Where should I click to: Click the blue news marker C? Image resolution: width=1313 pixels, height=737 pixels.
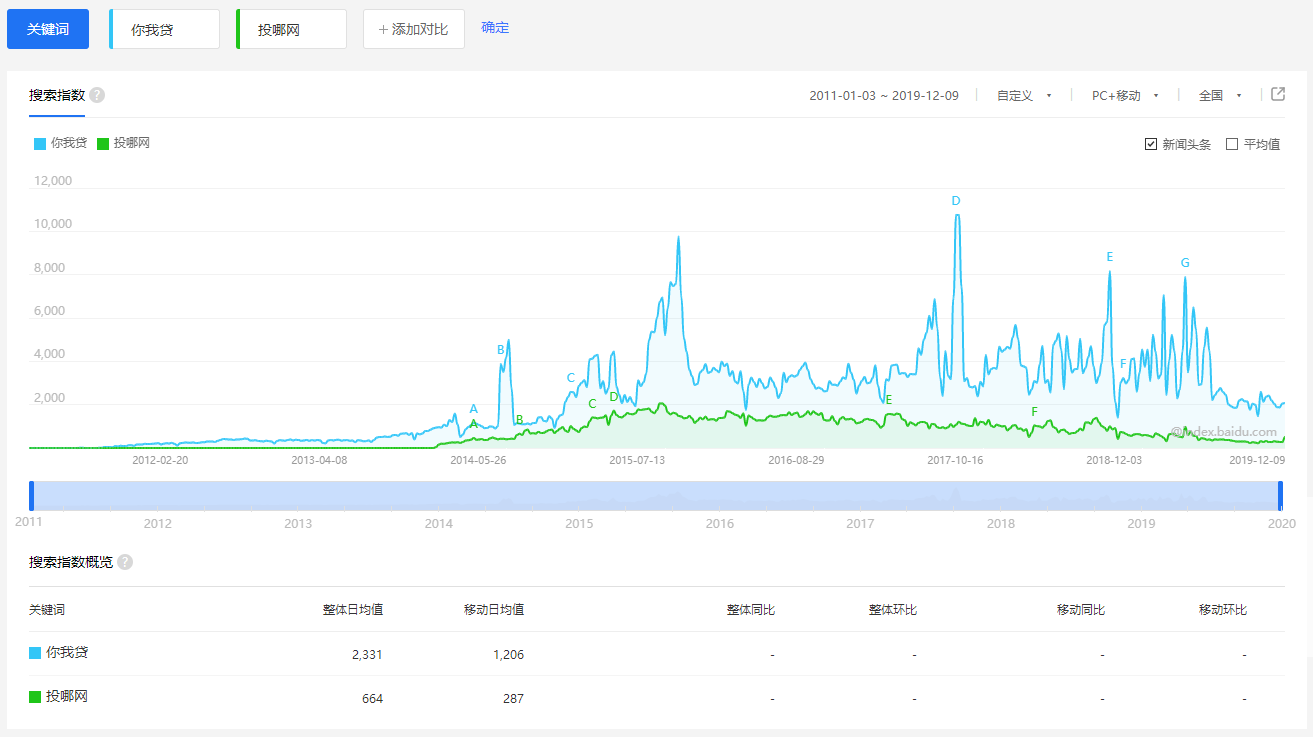(571, 378)
